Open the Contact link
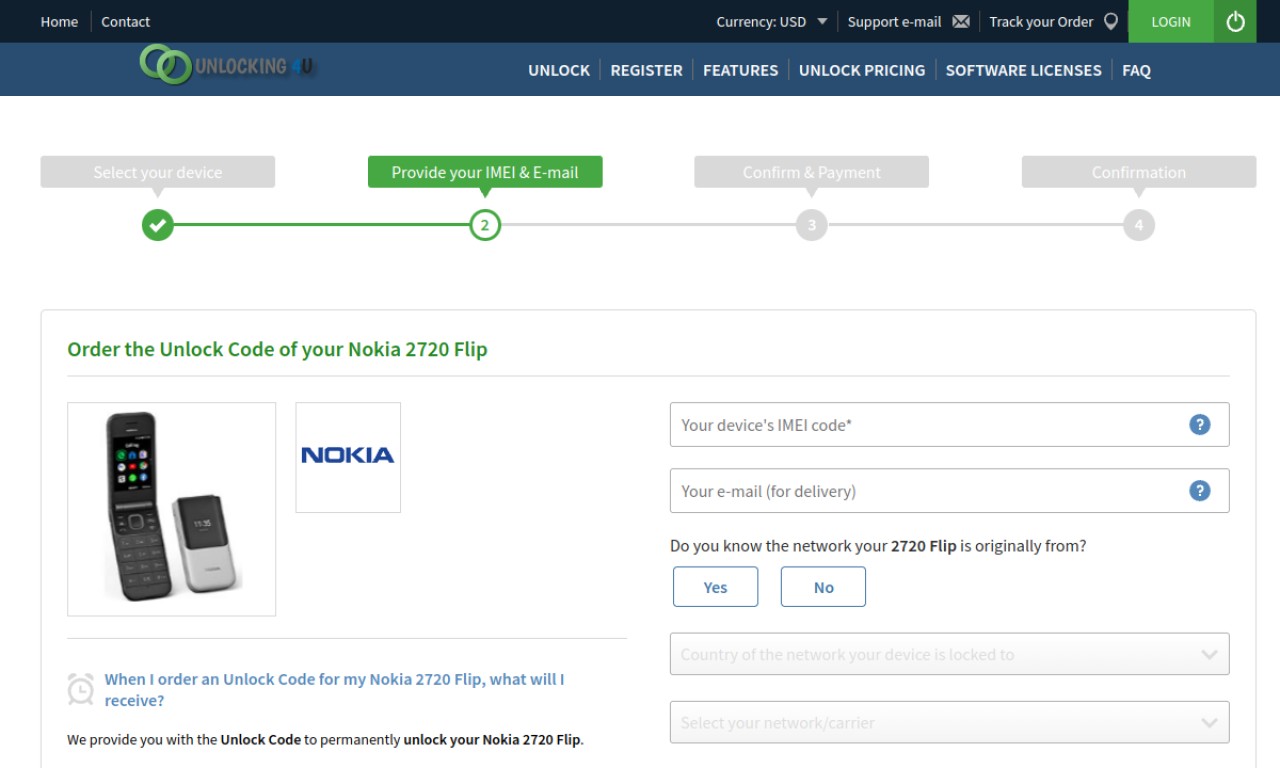This screenshot has width=1280, height=768. tap(125, 21)
